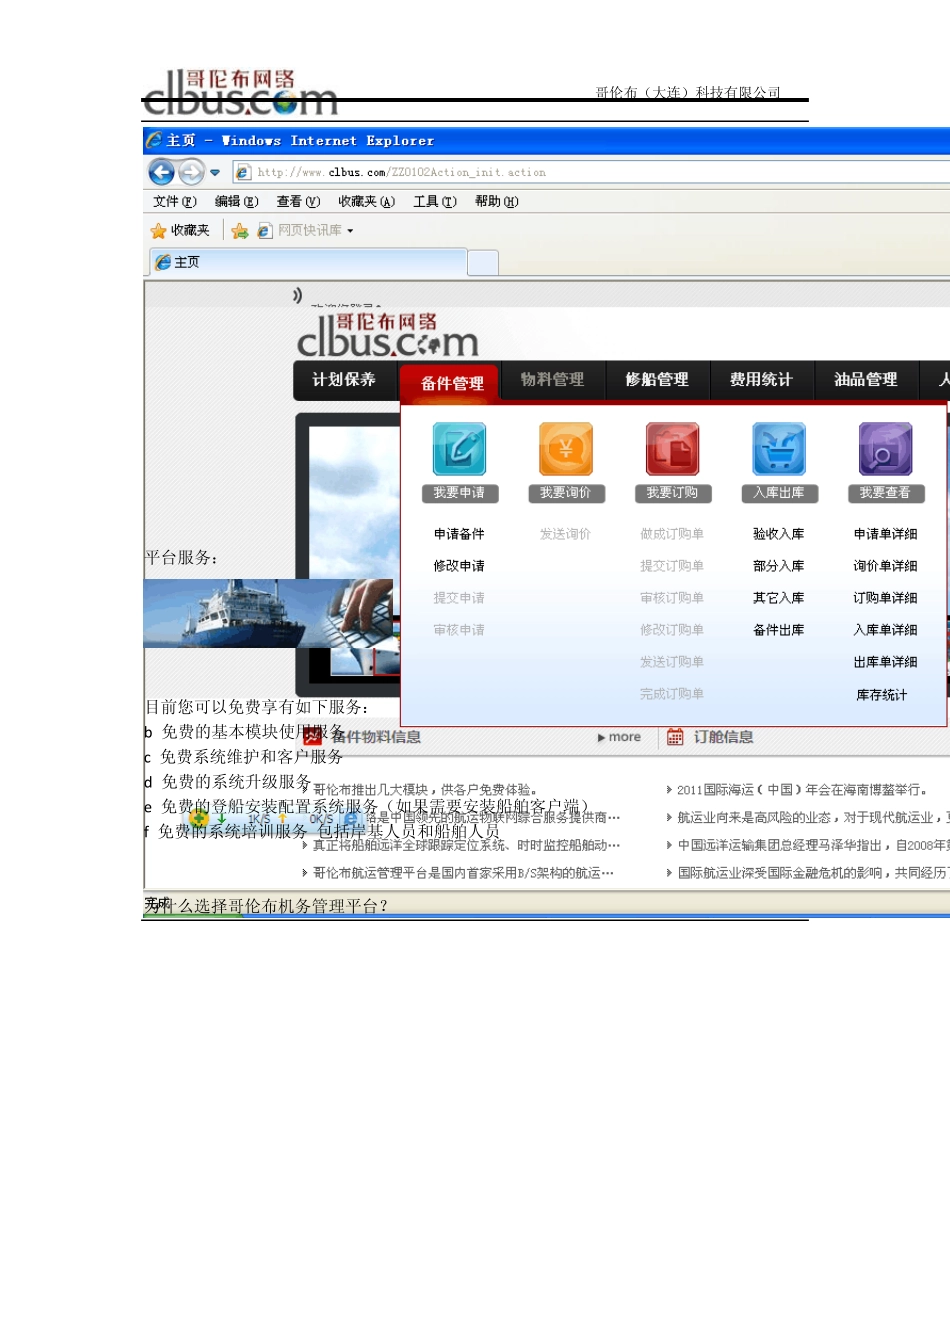The width and height of the screenshot is (950, 1344).
Task: Click the clbus.com logo in the webpage
Action: (388, 336)
